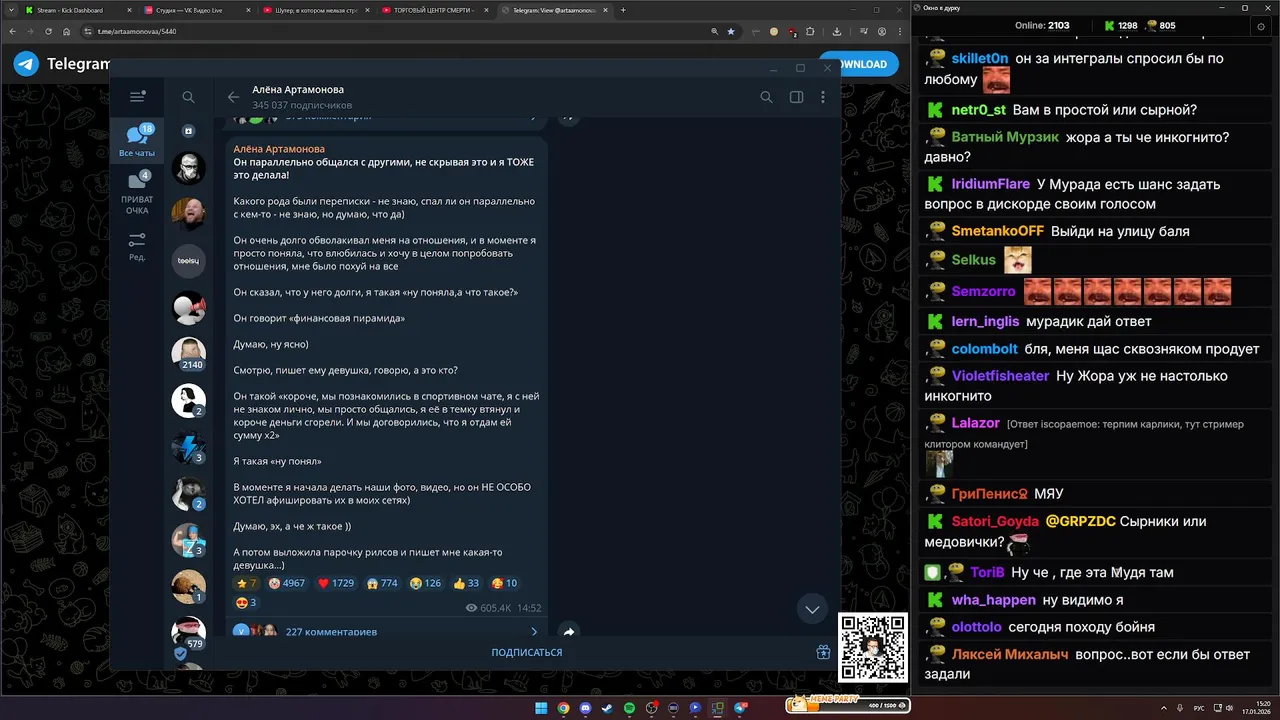Click the scream reaction with 774
The image size is (1280, 720).
pyautogui.click(x=382, y=583)
